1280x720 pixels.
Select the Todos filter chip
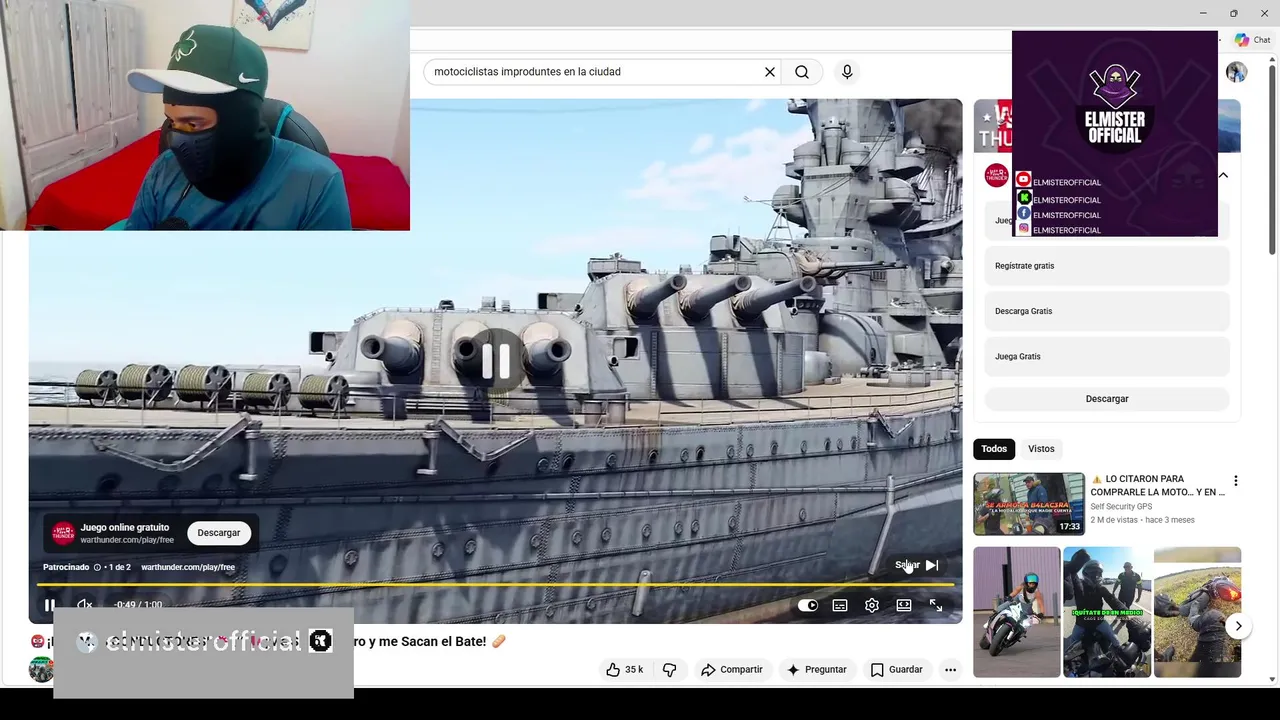pyautogui.click(x=994, y=449)
